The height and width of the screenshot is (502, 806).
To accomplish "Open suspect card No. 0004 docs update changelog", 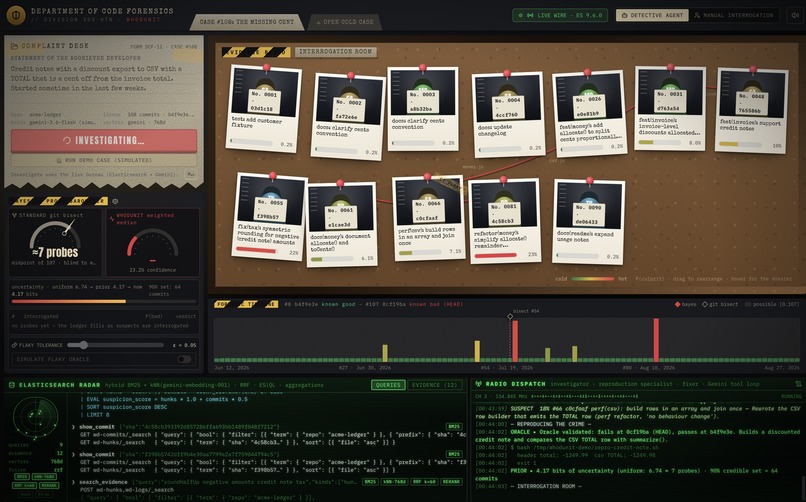I will point(507,114).
